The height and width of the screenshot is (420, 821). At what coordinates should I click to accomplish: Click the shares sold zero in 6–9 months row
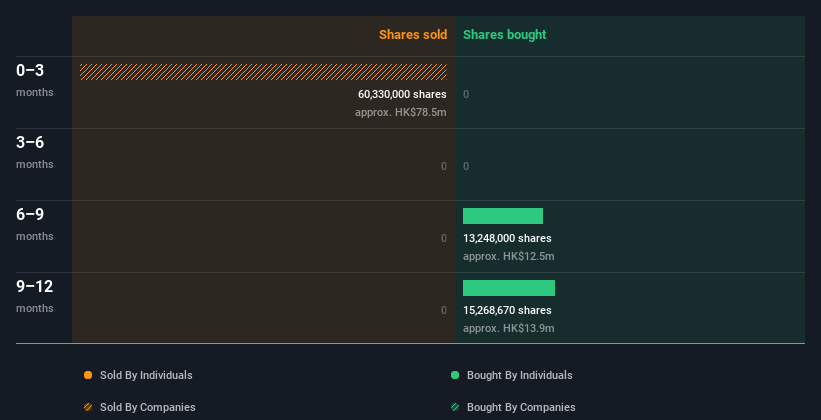444,239
